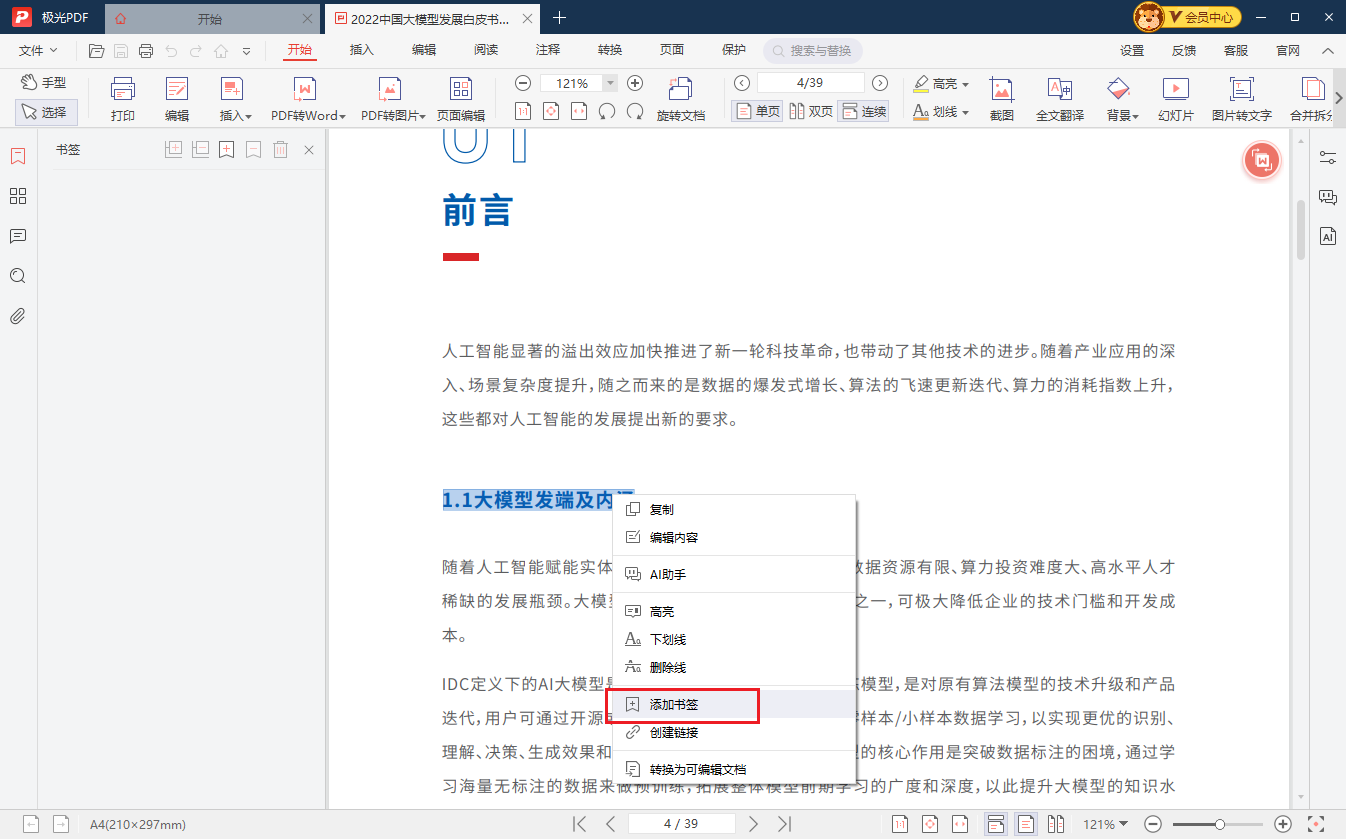Image resolution: width=1346 pixels, height=839 pixels.
Task: Toggle 连续 continuous scrolling
Action: pos(863,111)
